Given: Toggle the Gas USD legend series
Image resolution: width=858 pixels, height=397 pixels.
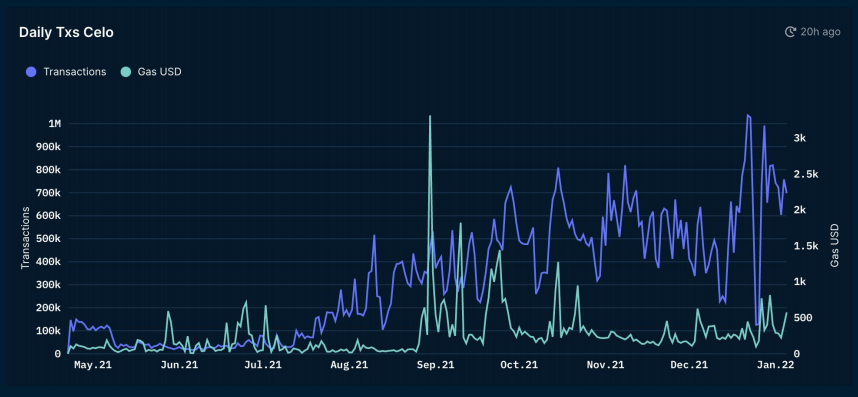Looking at the screenshot, I should 151,72.
